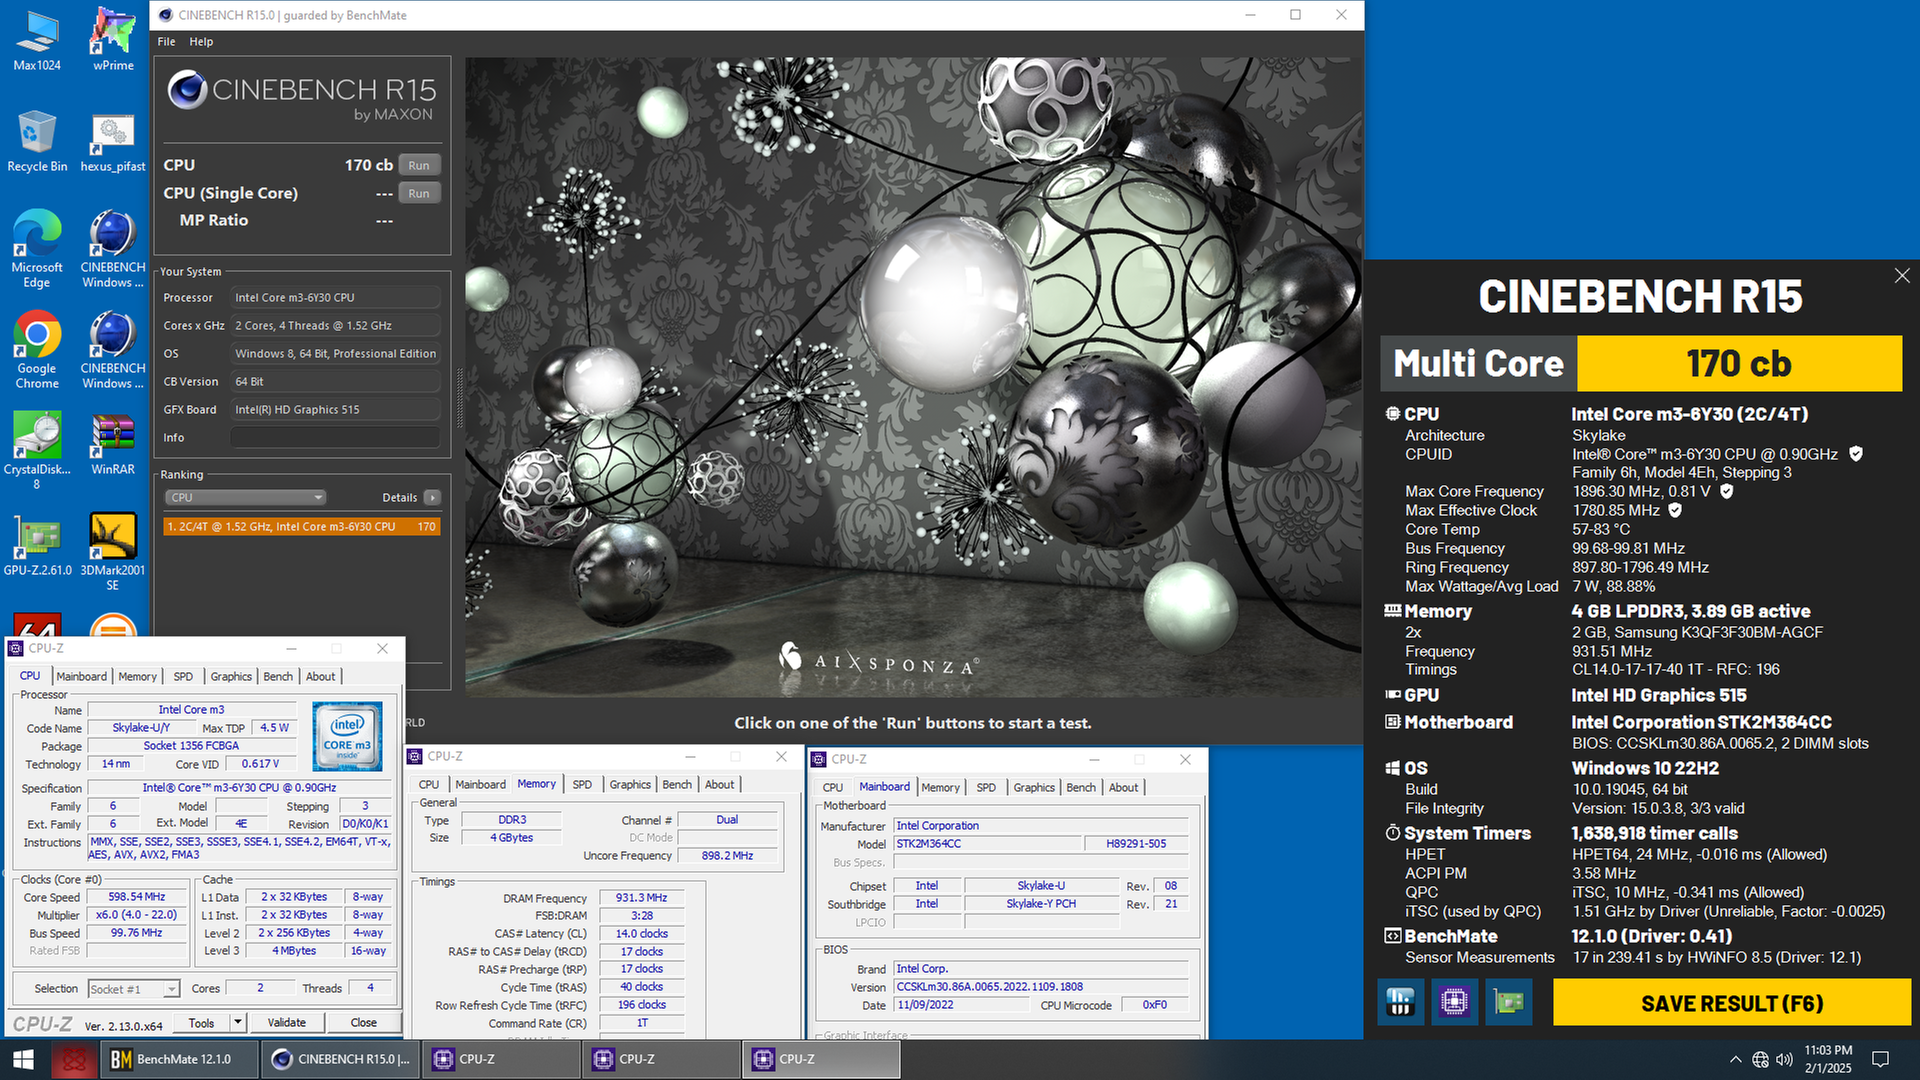Switch to CINEBENCH R15.0 in taskbar
Image resolution: width=1920 pixels, height=1080 pixels.
341,1059
